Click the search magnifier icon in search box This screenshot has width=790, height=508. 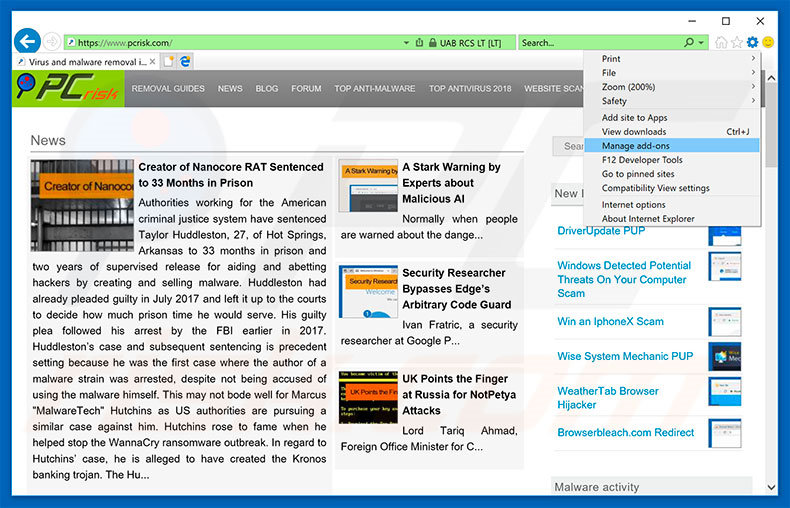point(689,43)
